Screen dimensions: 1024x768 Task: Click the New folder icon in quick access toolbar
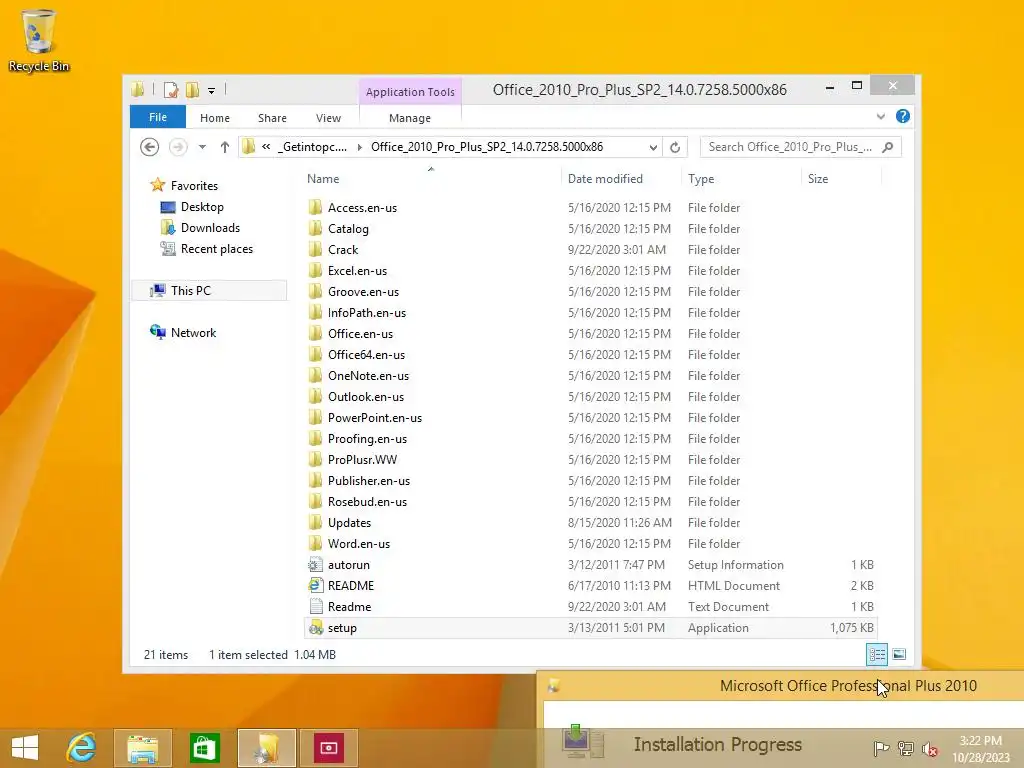(x=192, y=89)
